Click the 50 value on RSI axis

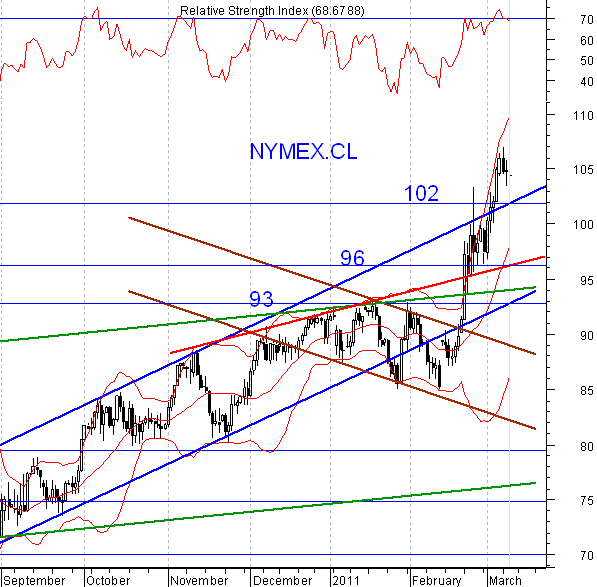coord(587,61)
